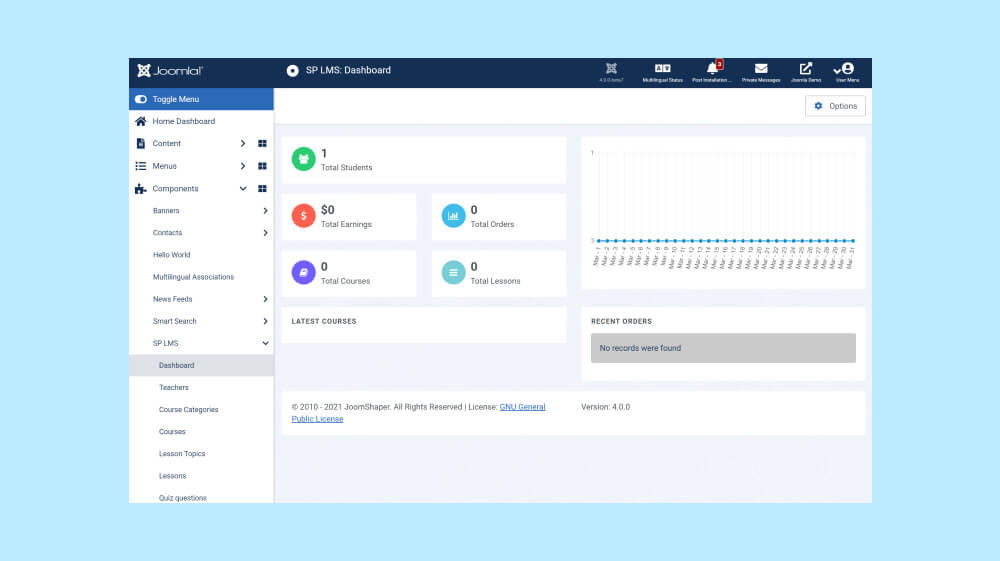Open the User Menu dropdown

[x=846, y=71]
